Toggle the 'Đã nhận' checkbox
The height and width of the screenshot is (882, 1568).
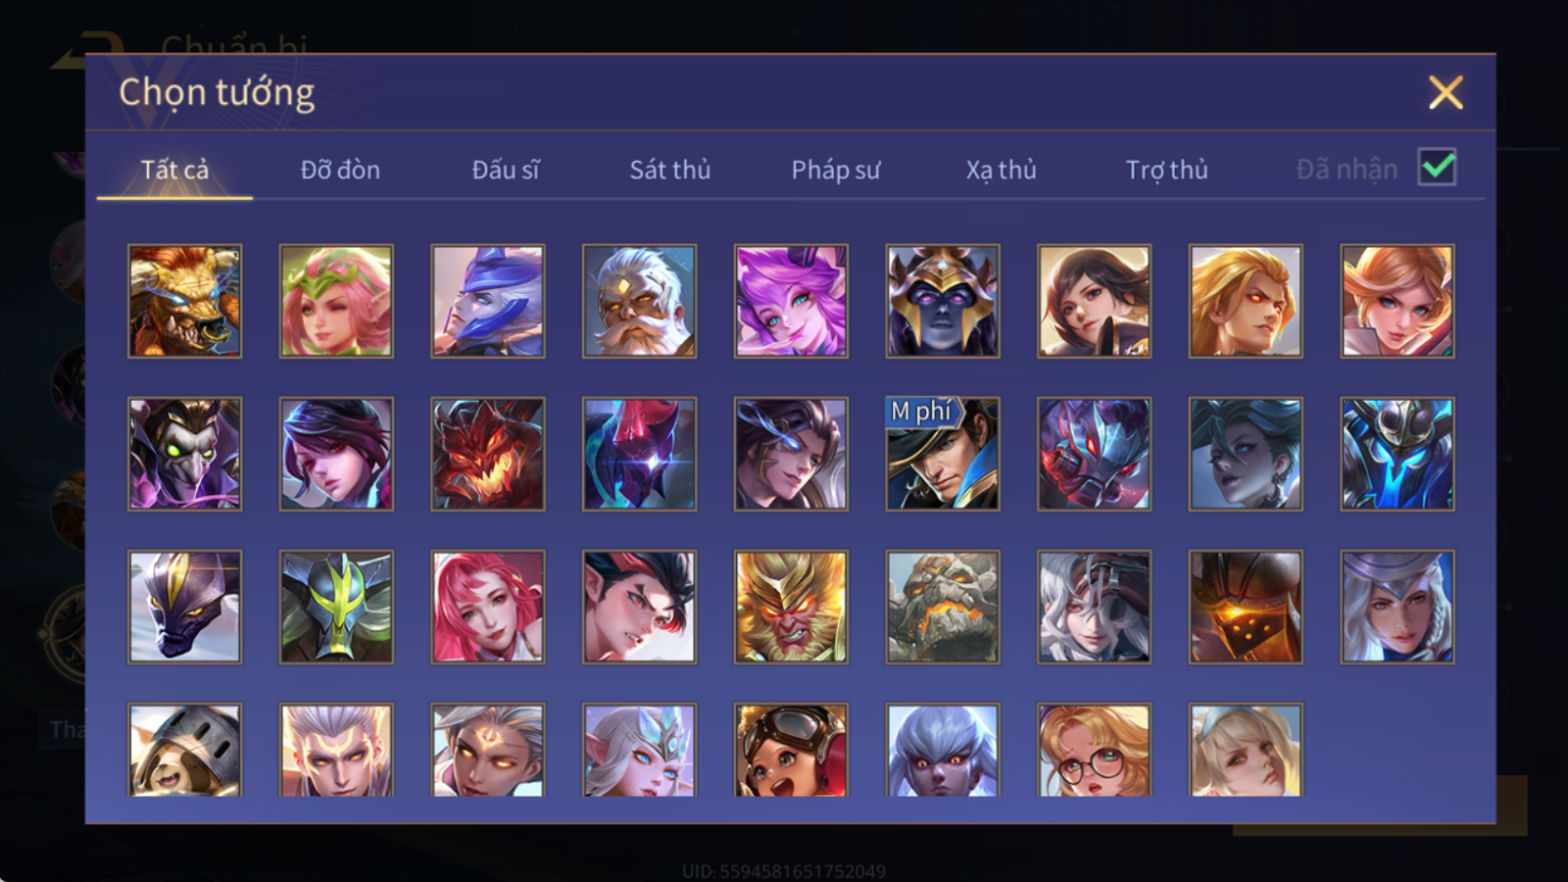click(x=1437, y=167)
